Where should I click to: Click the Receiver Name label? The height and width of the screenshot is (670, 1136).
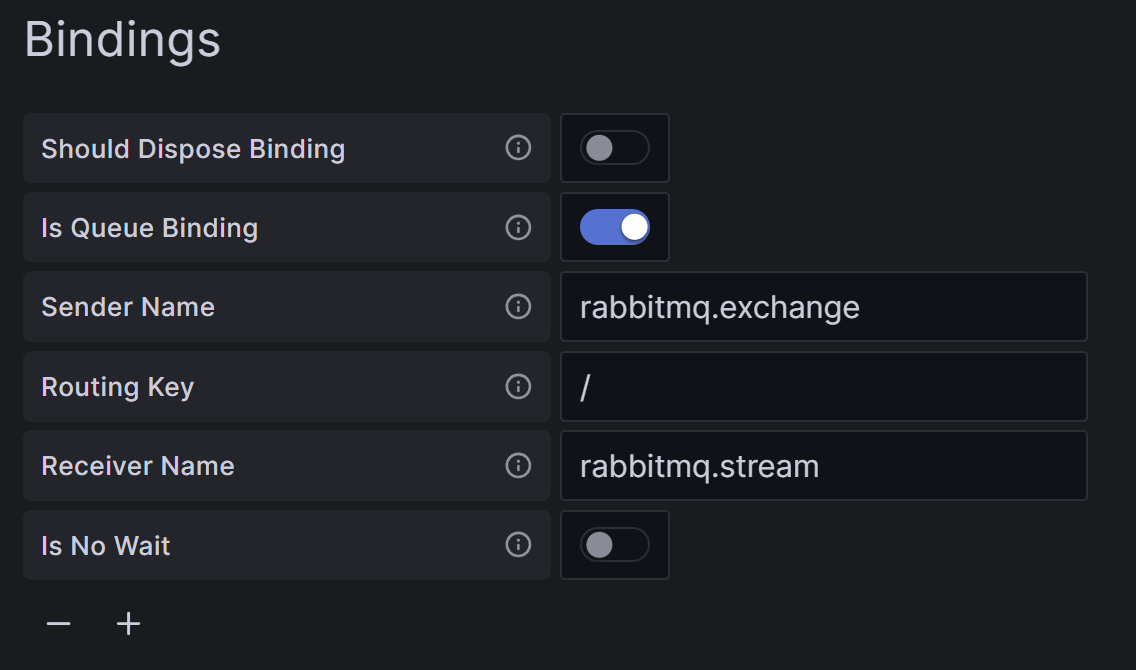(138, 466)
